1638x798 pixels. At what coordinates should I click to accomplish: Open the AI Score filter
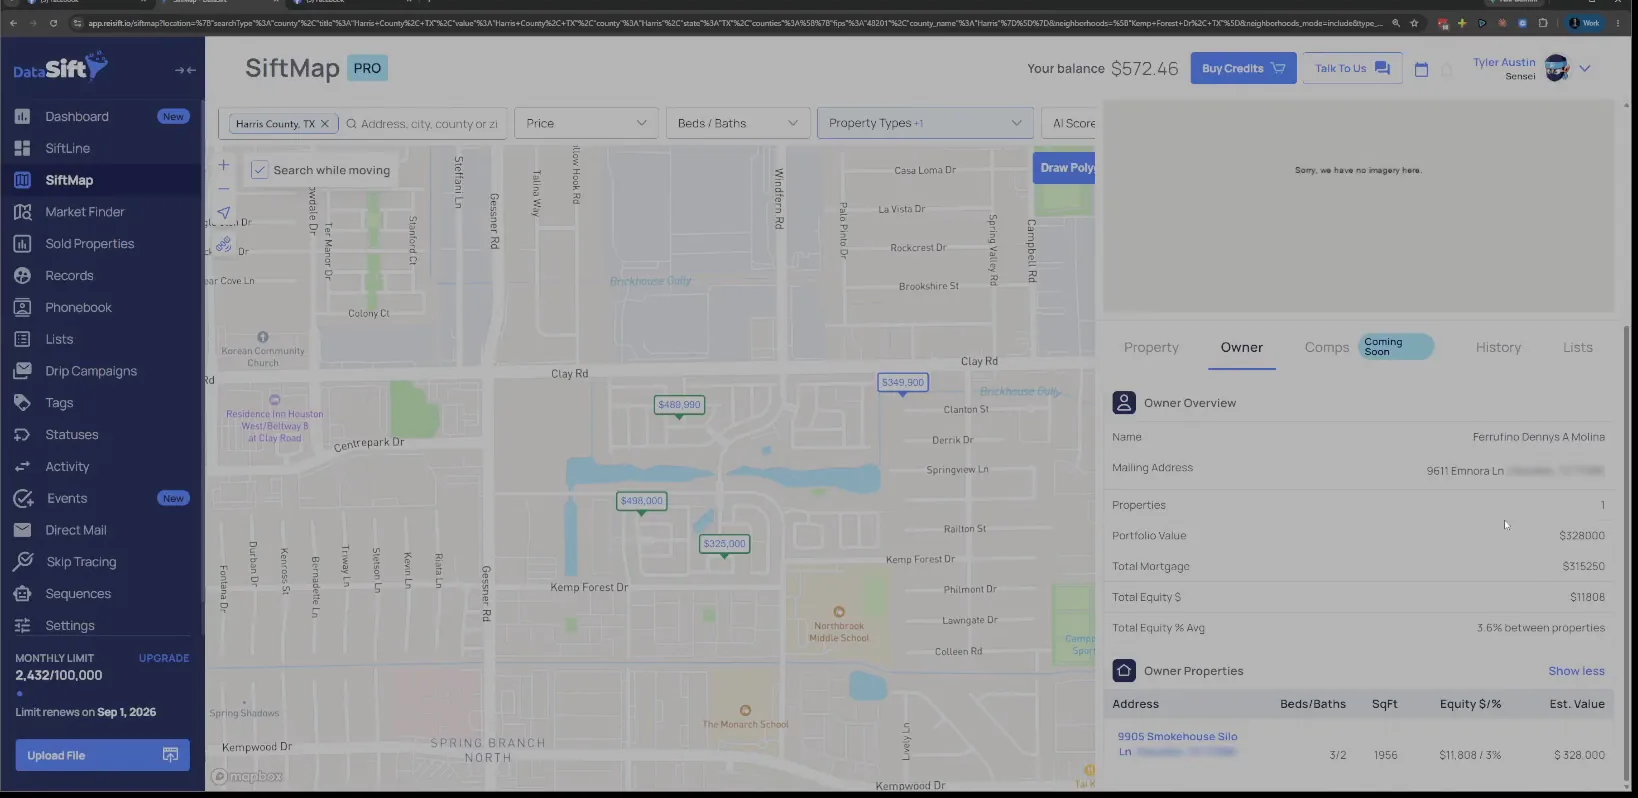click(1070, 123)
